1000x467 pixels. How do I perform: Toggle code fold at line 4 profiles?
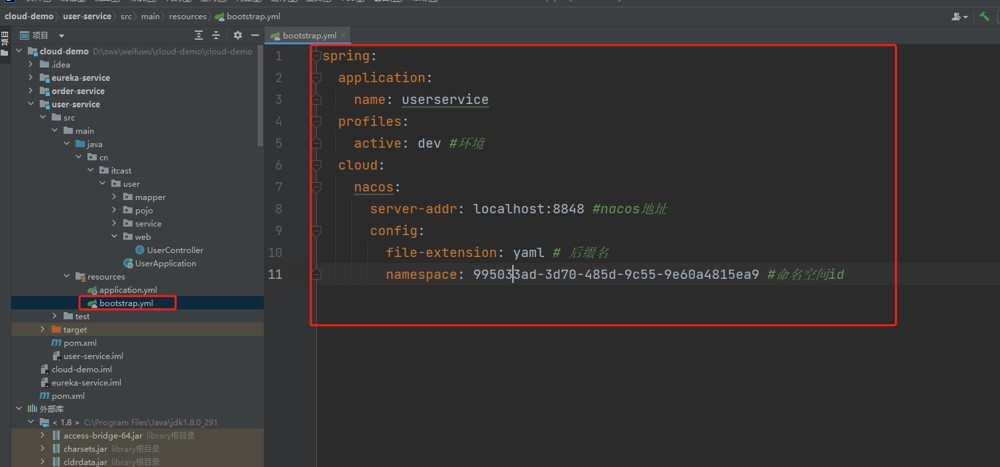[x=316, y=122]
